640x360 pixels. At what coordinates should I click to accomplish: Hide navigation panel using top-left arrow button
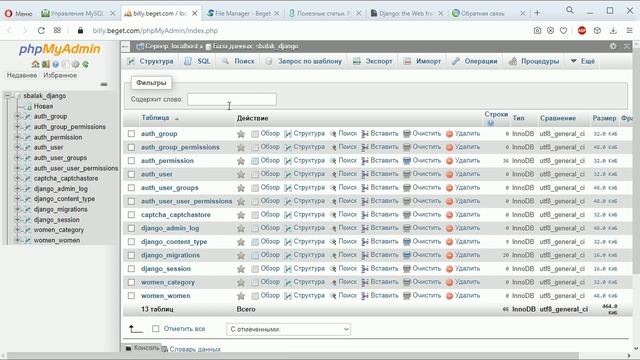point(125,47)
